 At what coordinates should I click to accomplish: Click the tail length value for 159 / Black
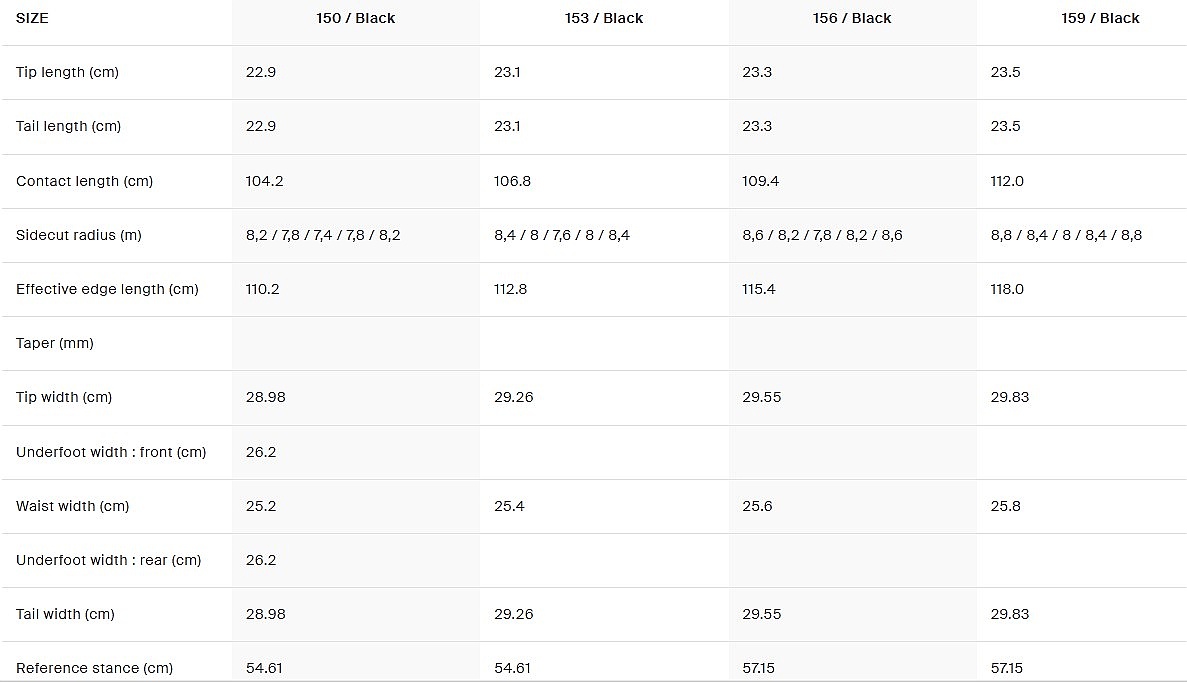(x=1005, y=126)
